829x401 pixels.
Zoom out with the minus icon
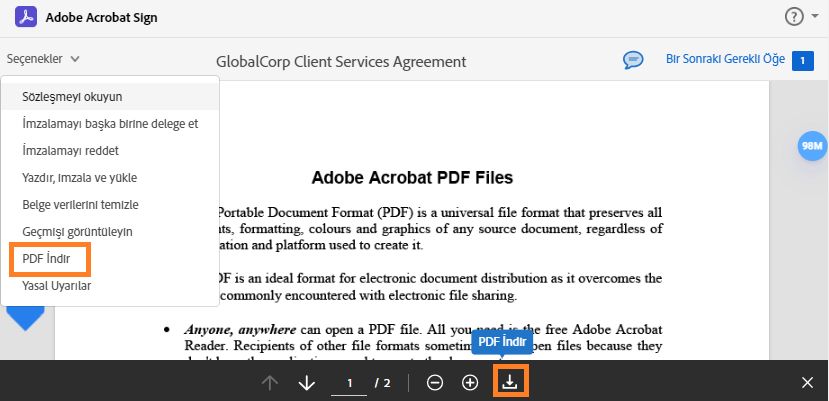(x=435, y=383)
